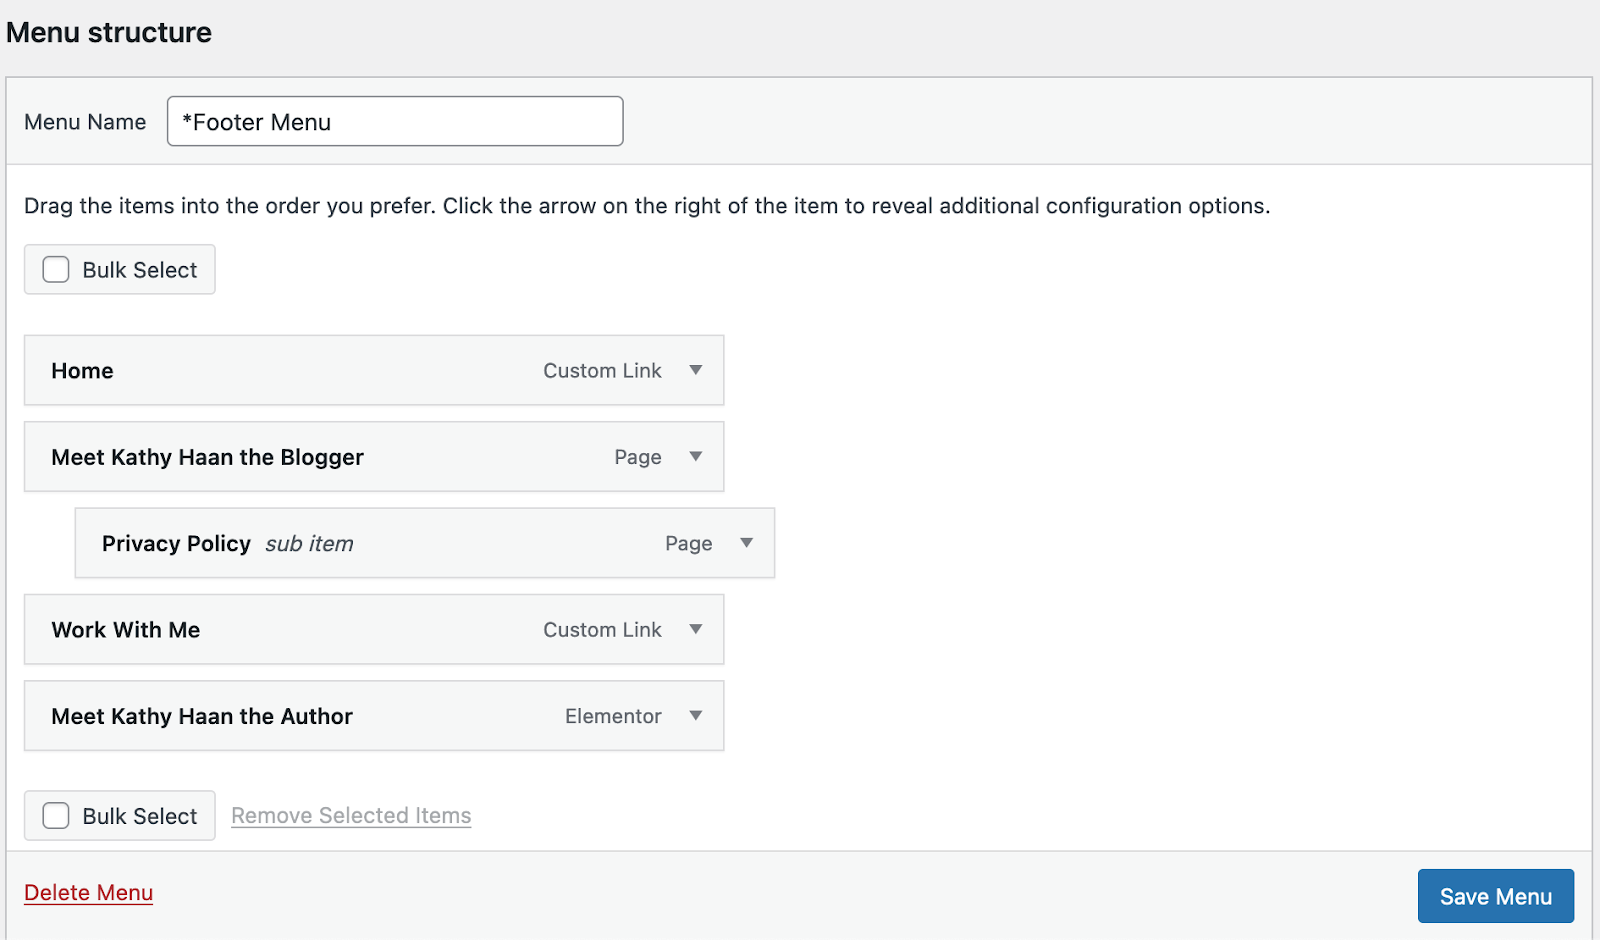Screen dimensions: 1600x940
Task: Click the italic 'sub item' label
Action: [x=309, y=544]
